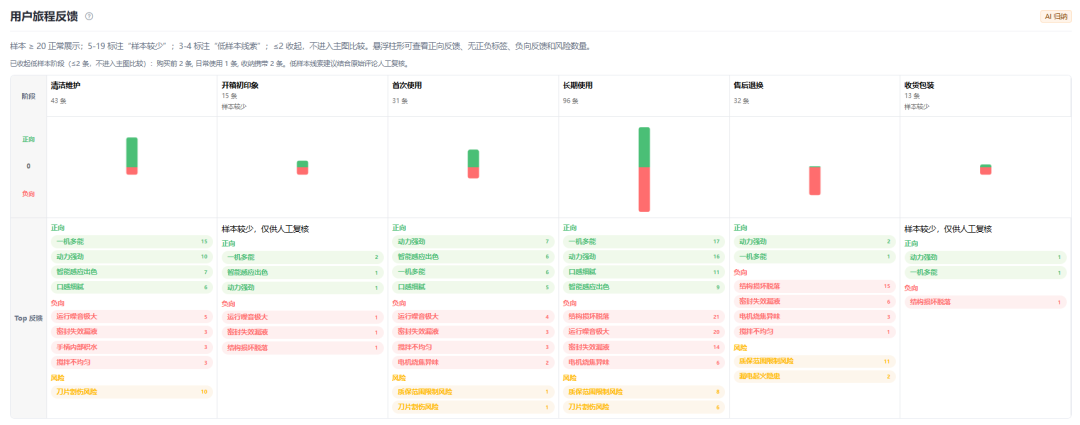
Task: Click 电机烧焦异味 tag in 售后退换 column
Action: pyautogui.click(x=815, y=317)
